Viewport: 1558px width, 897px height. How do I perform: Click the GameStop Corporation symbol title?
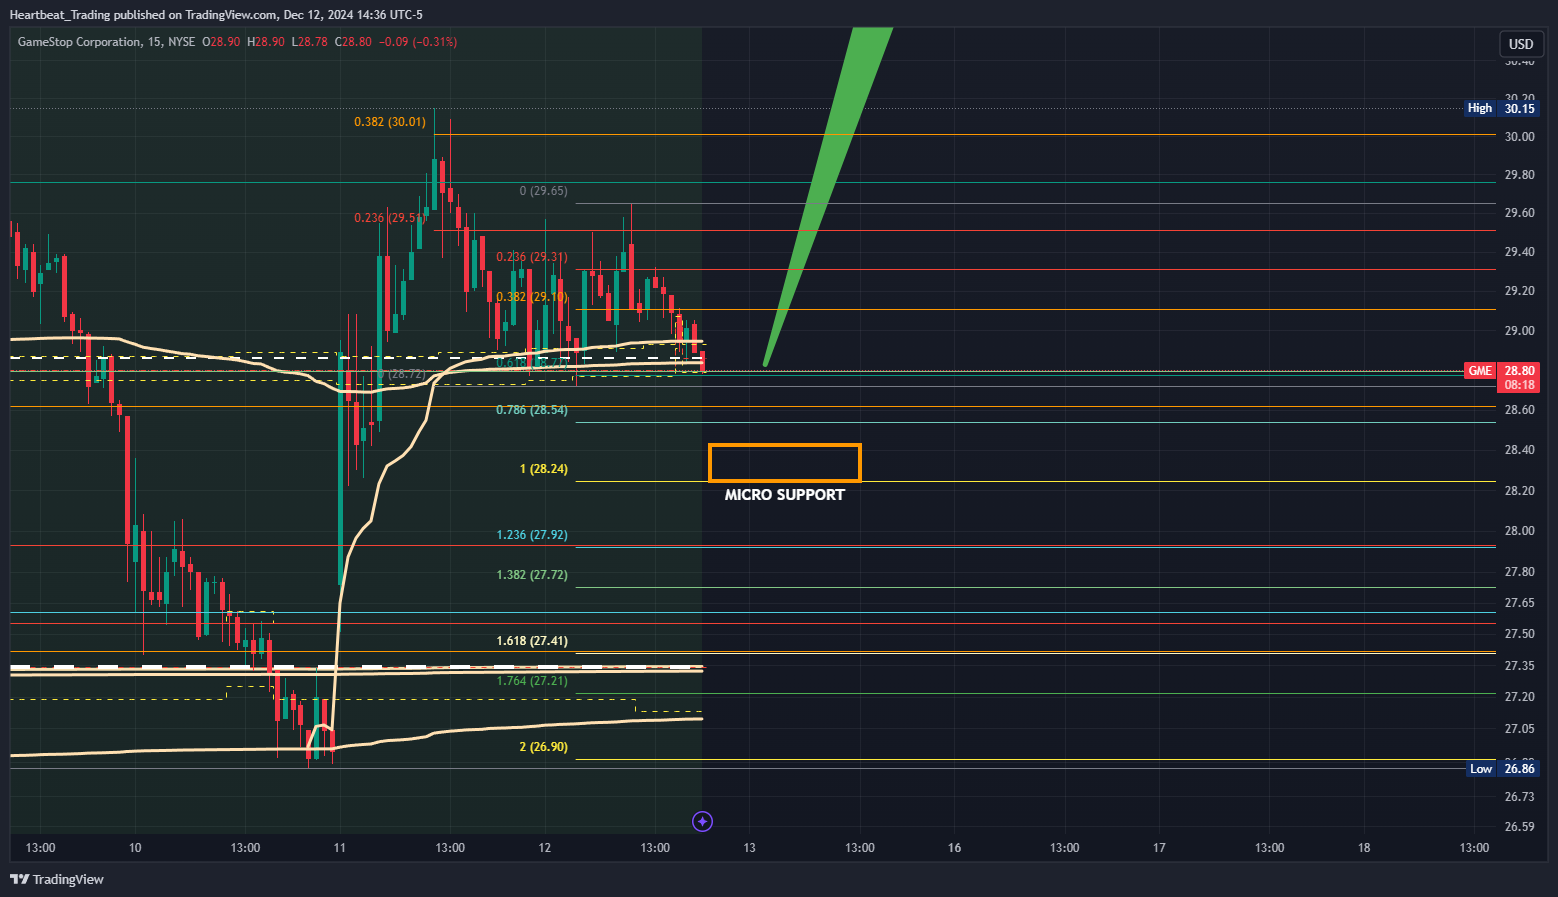(80, 42)
